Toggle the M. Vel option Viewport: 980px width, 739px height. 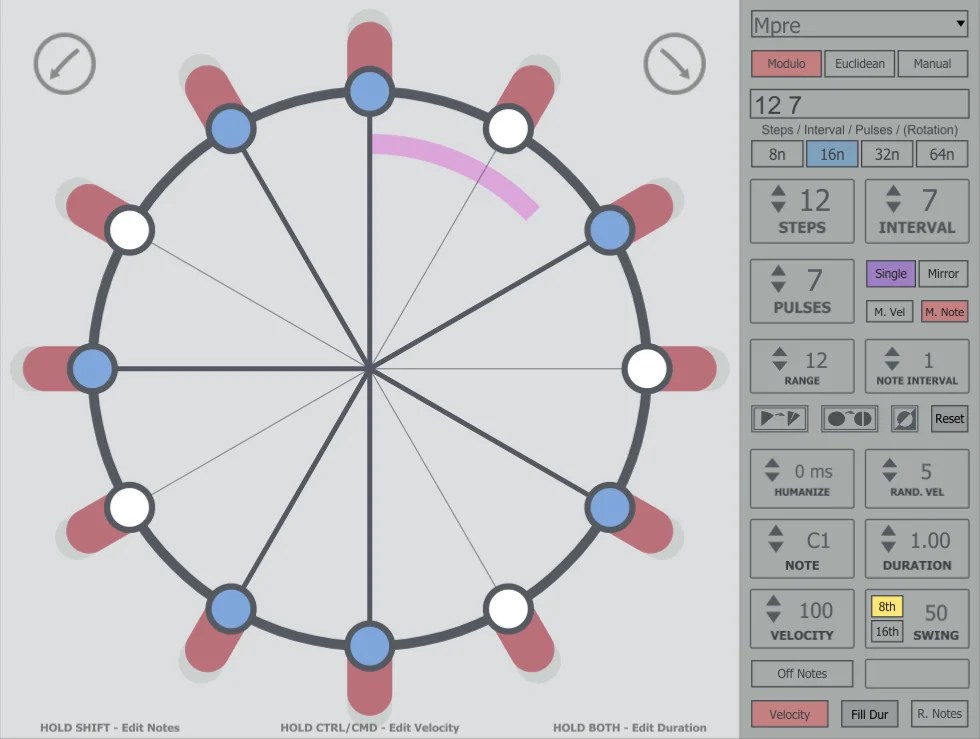(x=889, y=311)
